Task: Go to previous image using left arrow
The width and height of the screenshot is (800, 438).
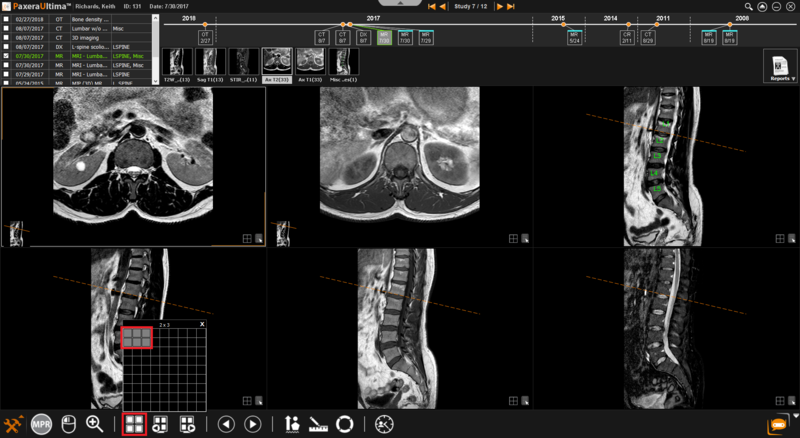Action: 226,424
